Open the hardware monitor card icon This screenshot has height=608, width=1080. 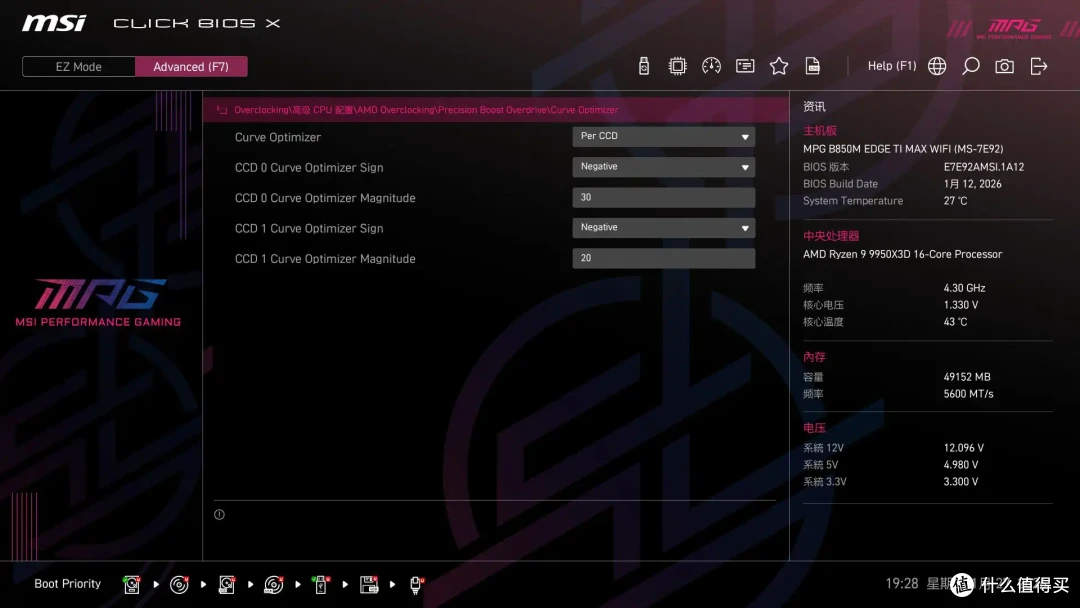coord(745,66)
